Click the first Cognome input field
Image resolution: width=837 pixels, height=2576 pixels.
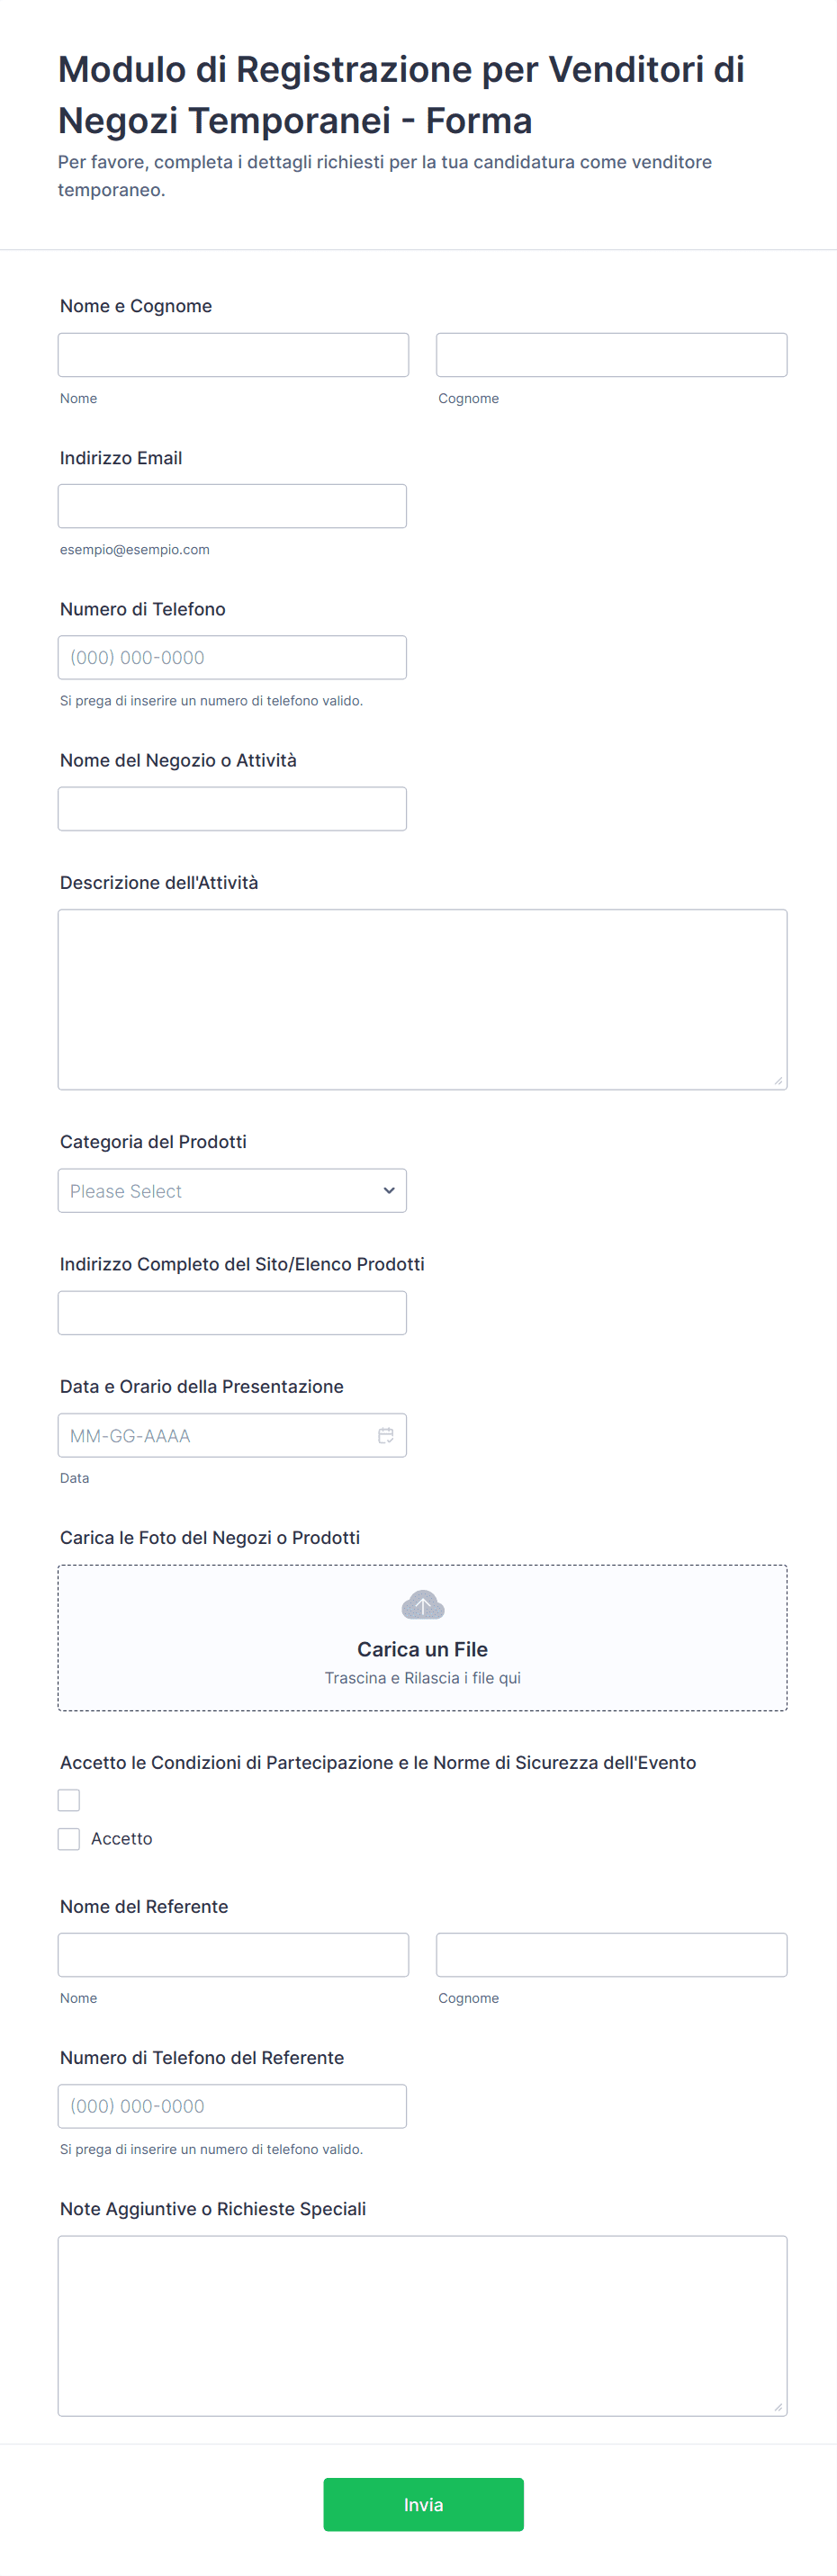pos(611,355)
